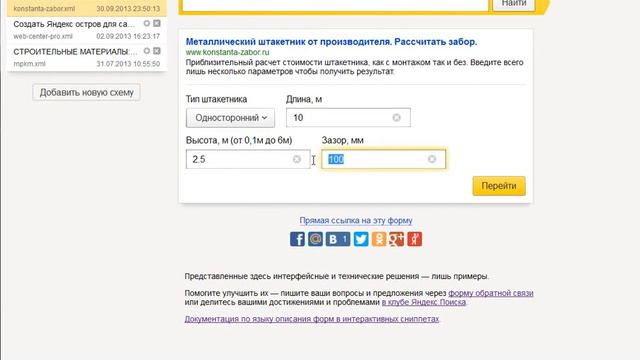Share via the red Ya.ru icon
This screenshot has height=360, width=640.
tap(414, 239)
